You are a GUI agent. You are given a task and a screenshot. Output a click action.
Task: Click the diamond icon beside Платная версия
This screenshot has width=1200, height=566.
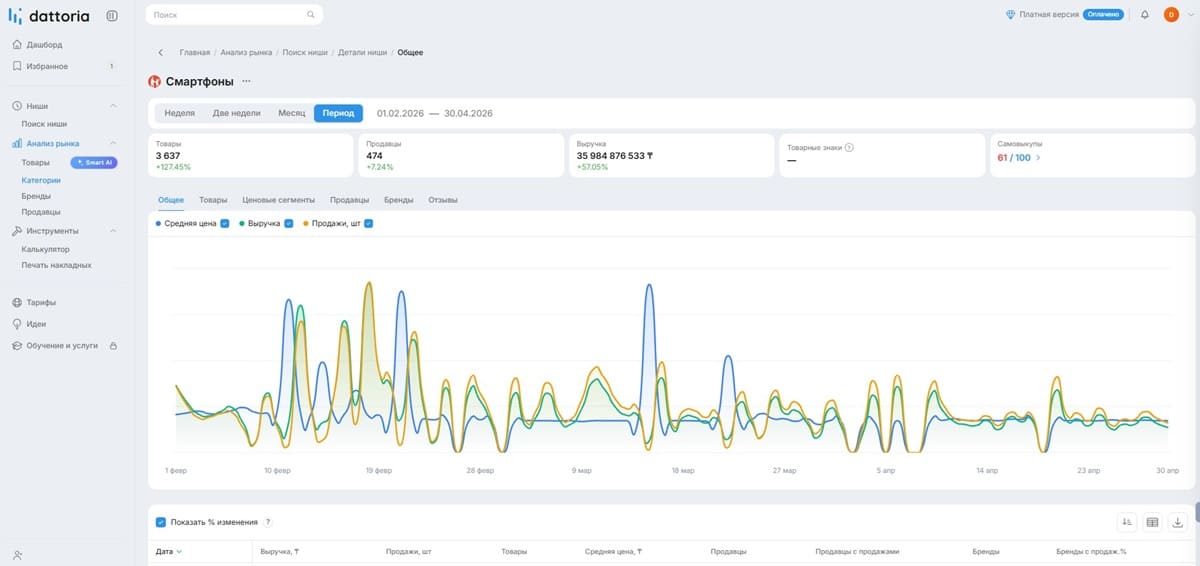click(1011, 15)
